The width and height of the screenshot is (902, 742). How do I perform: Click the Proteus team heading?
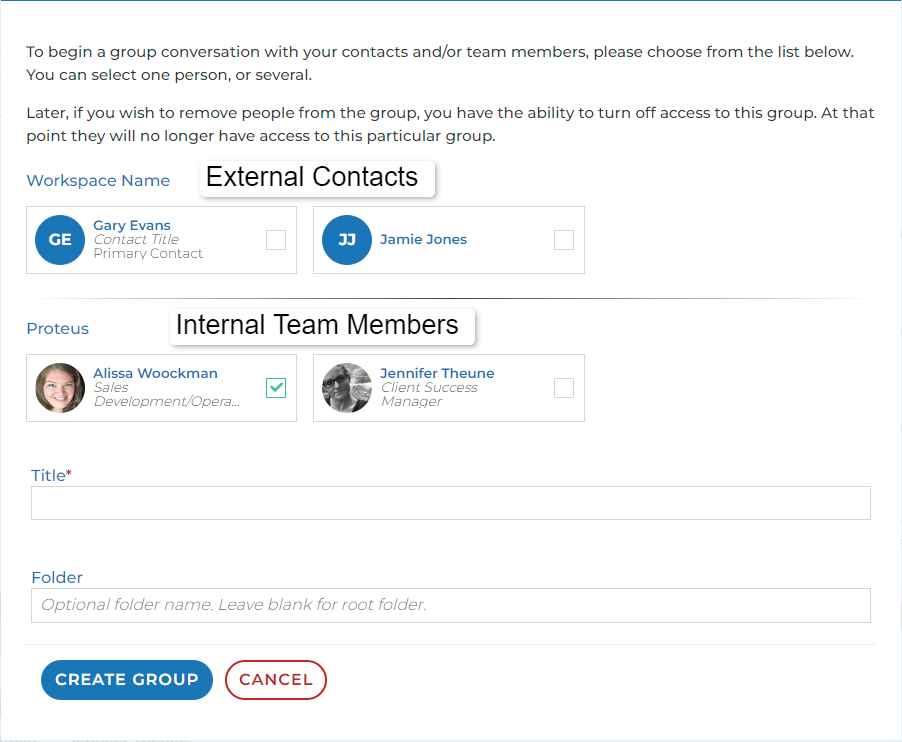58,328
